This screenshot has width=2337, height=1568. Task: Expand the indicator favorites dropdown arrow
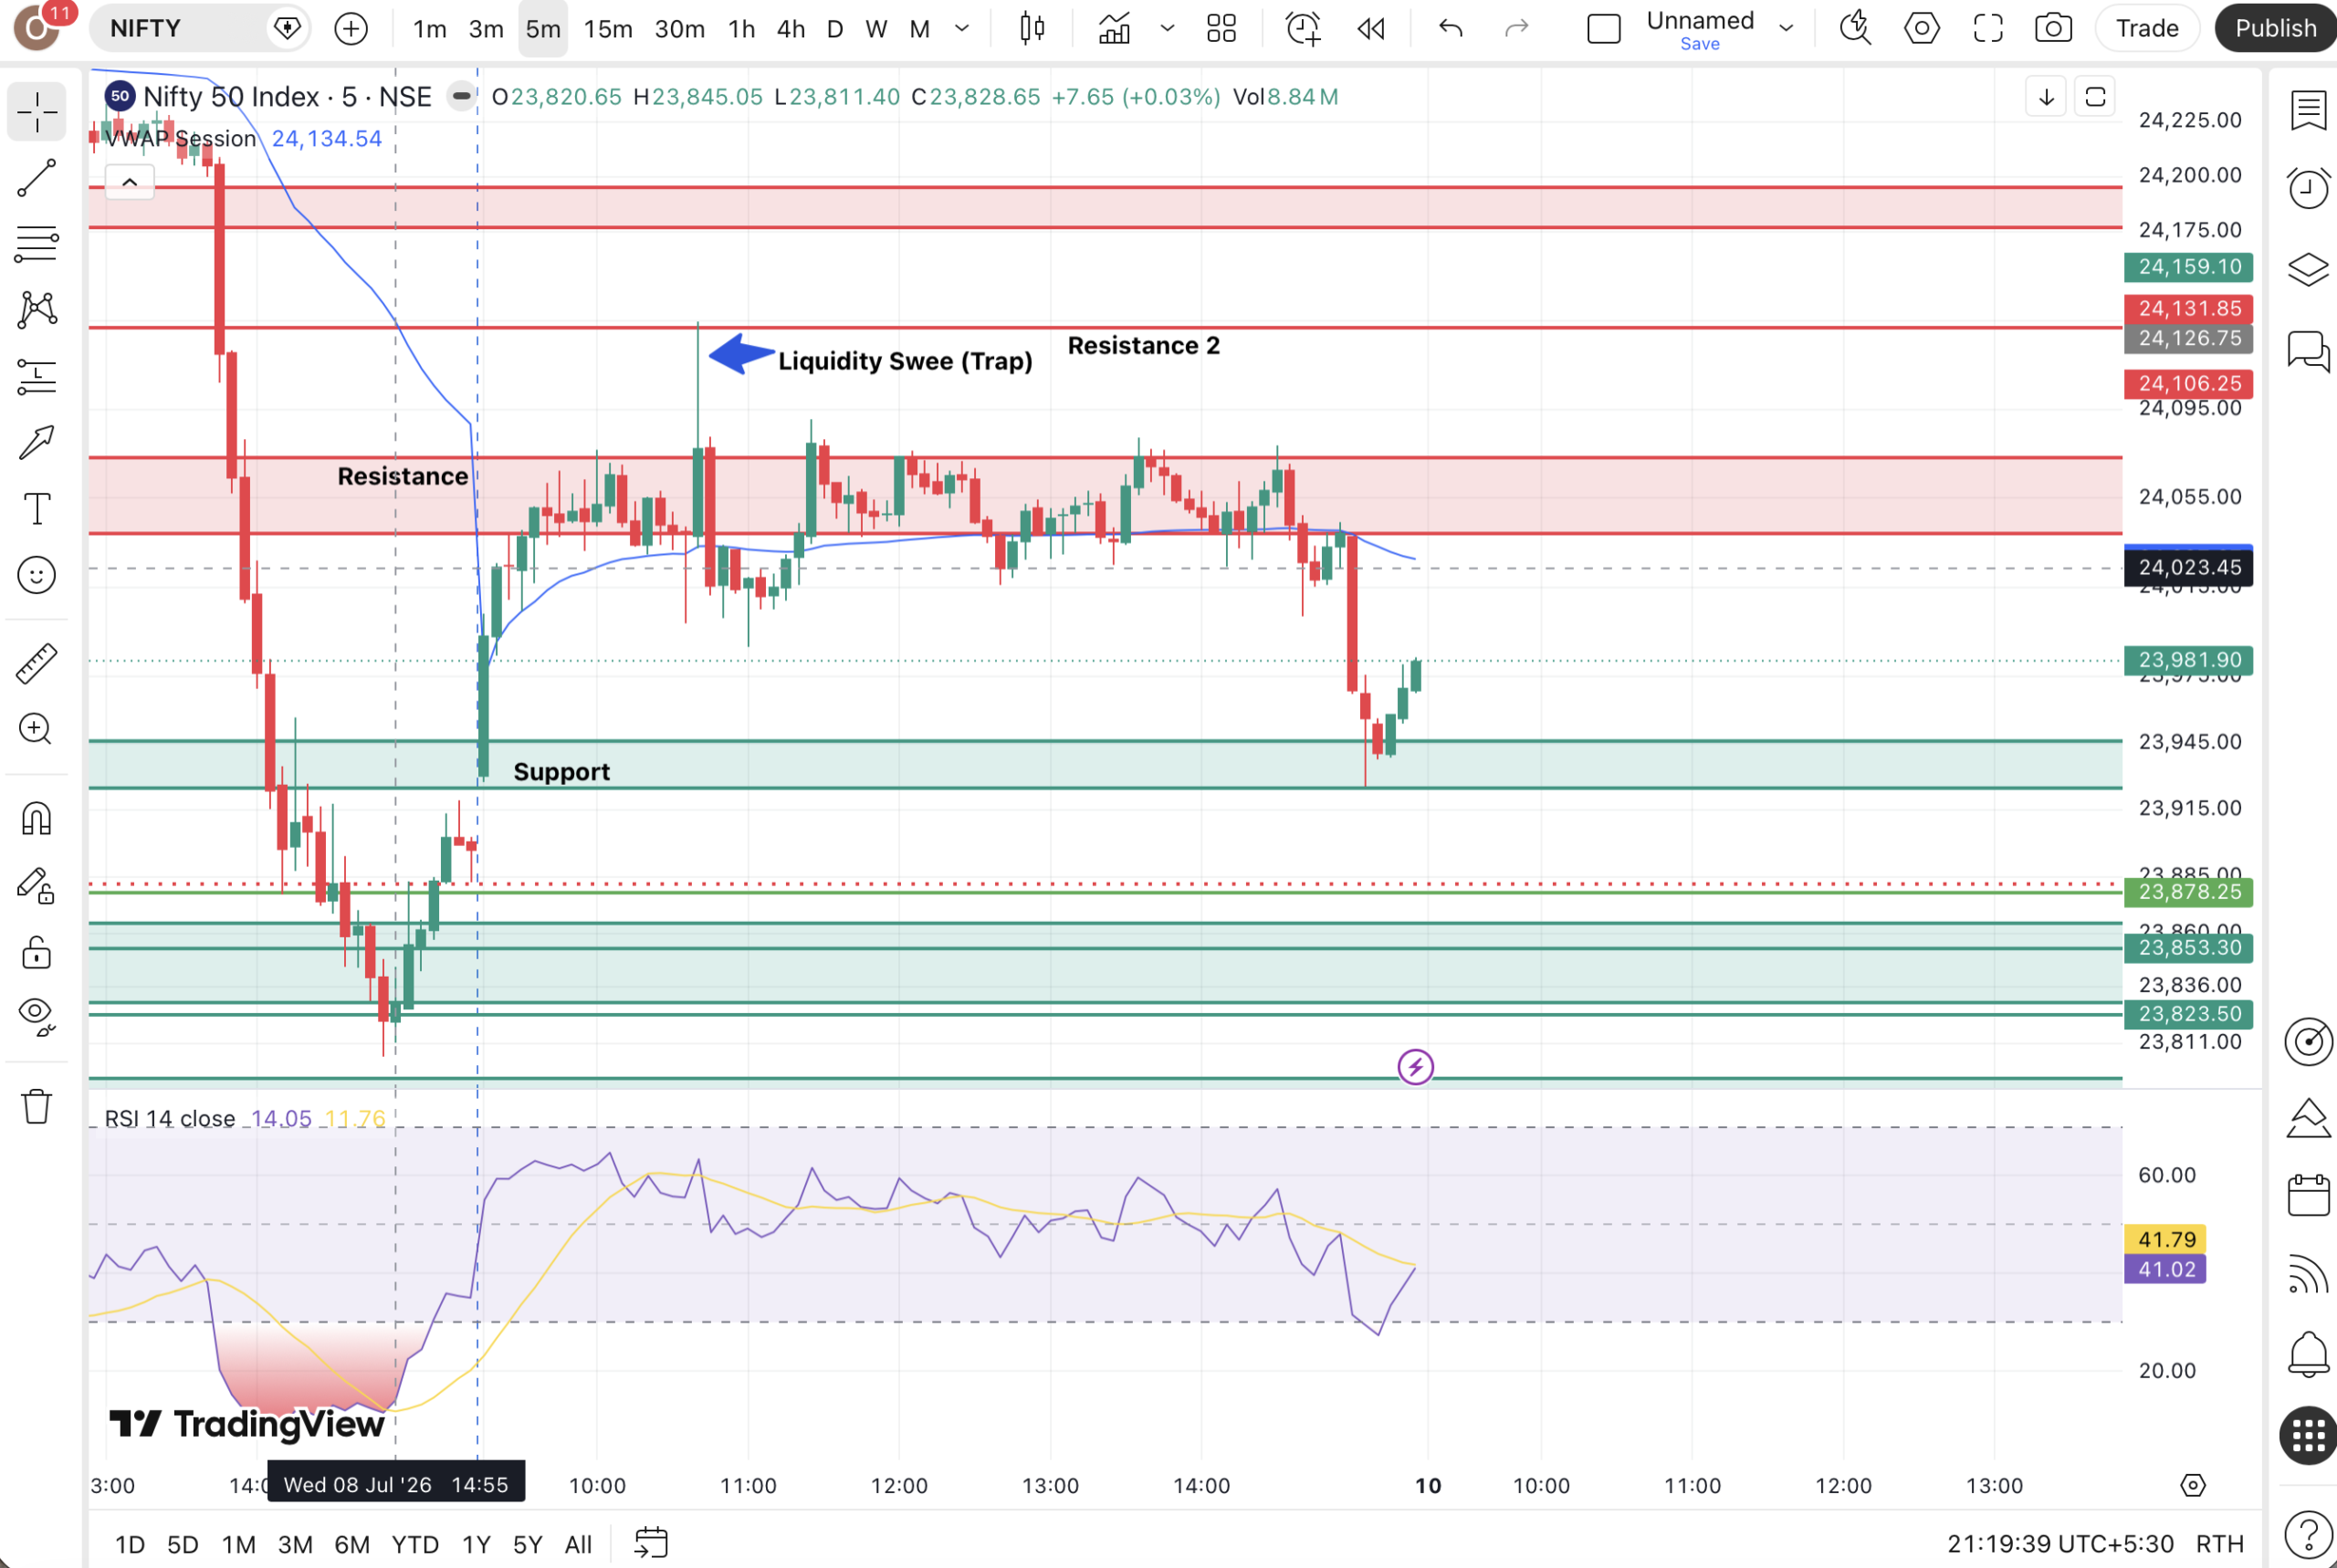[x=1167, y=28]
